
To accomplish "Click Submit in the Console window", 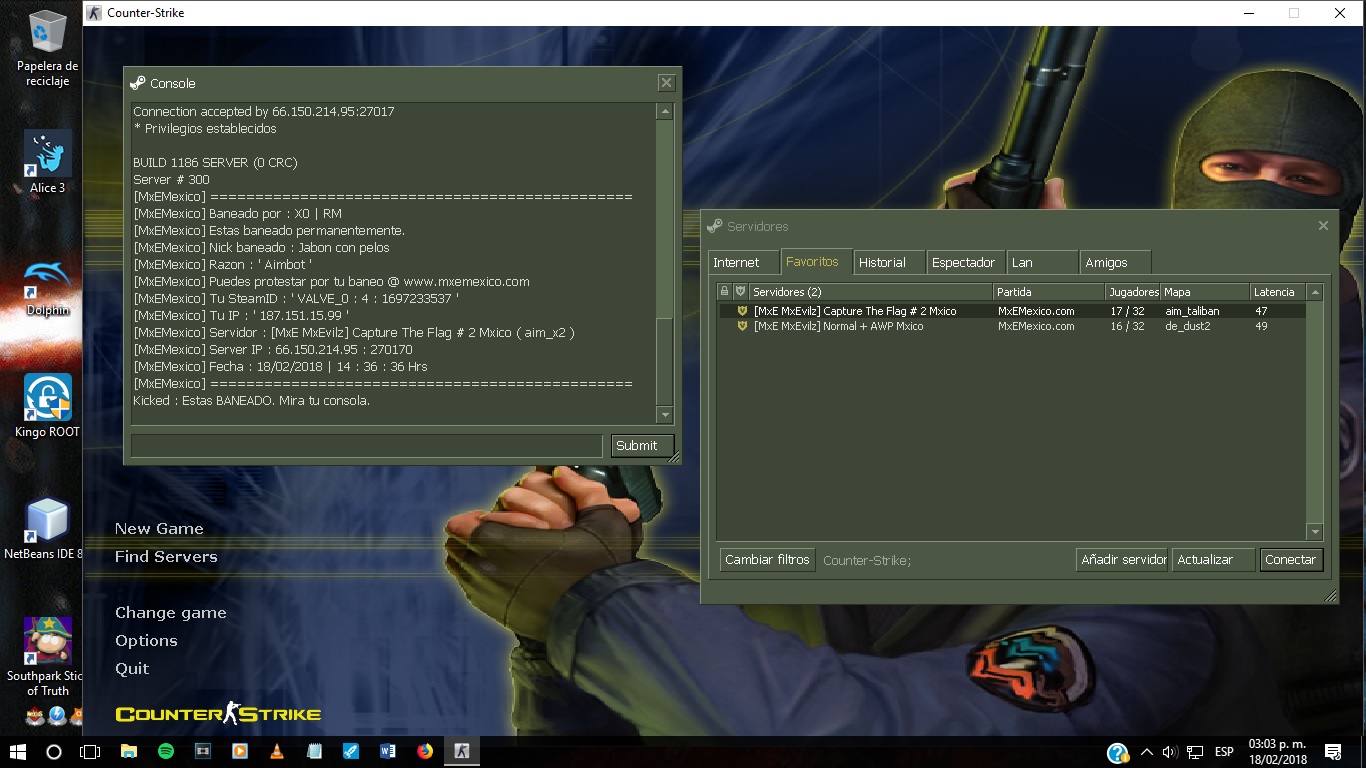I will tap(642, 446).
